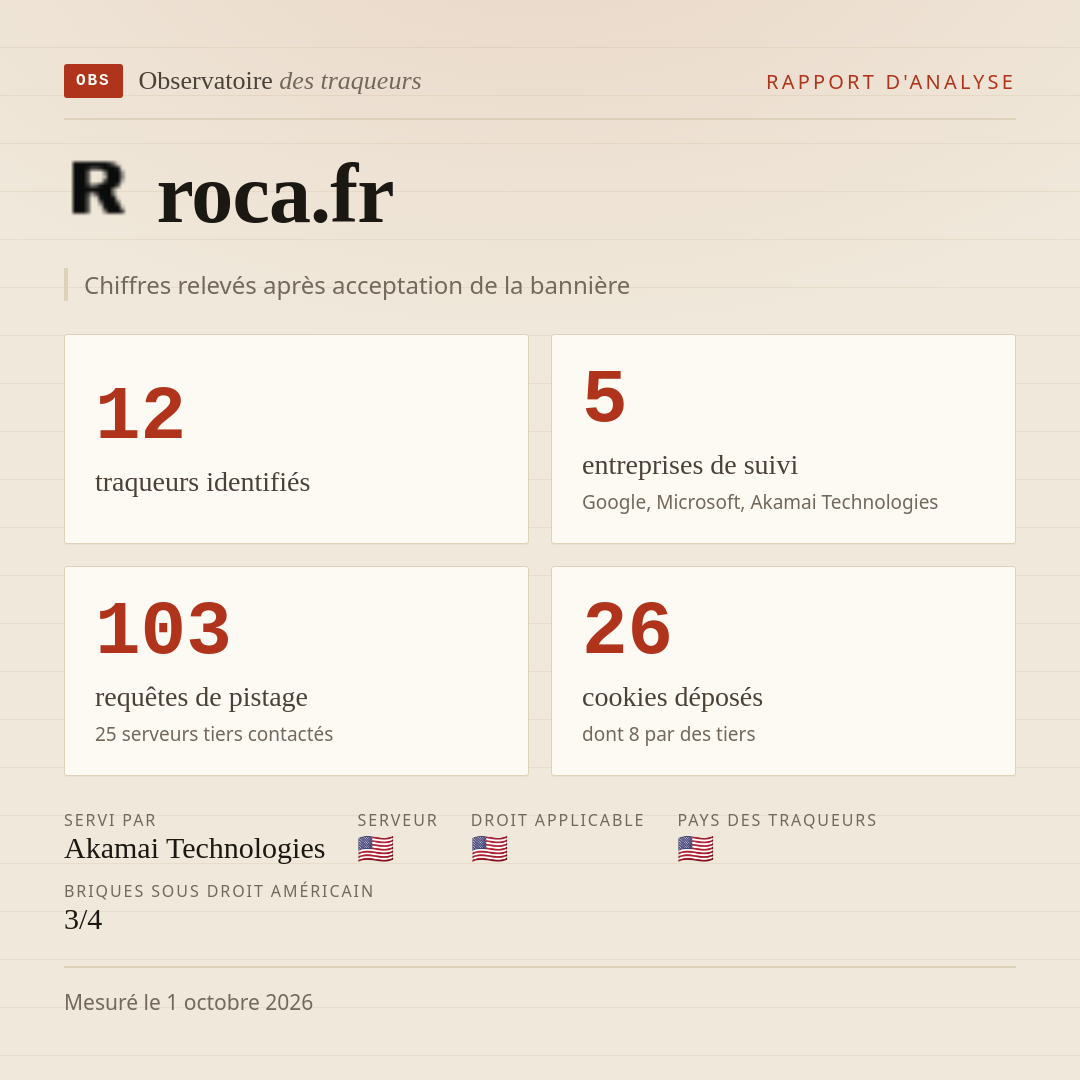This screenshot has width=1080, height=1080.
Task: Click the requêtes de pistage label
Action: pyautogui.click(x=201, y=697)
